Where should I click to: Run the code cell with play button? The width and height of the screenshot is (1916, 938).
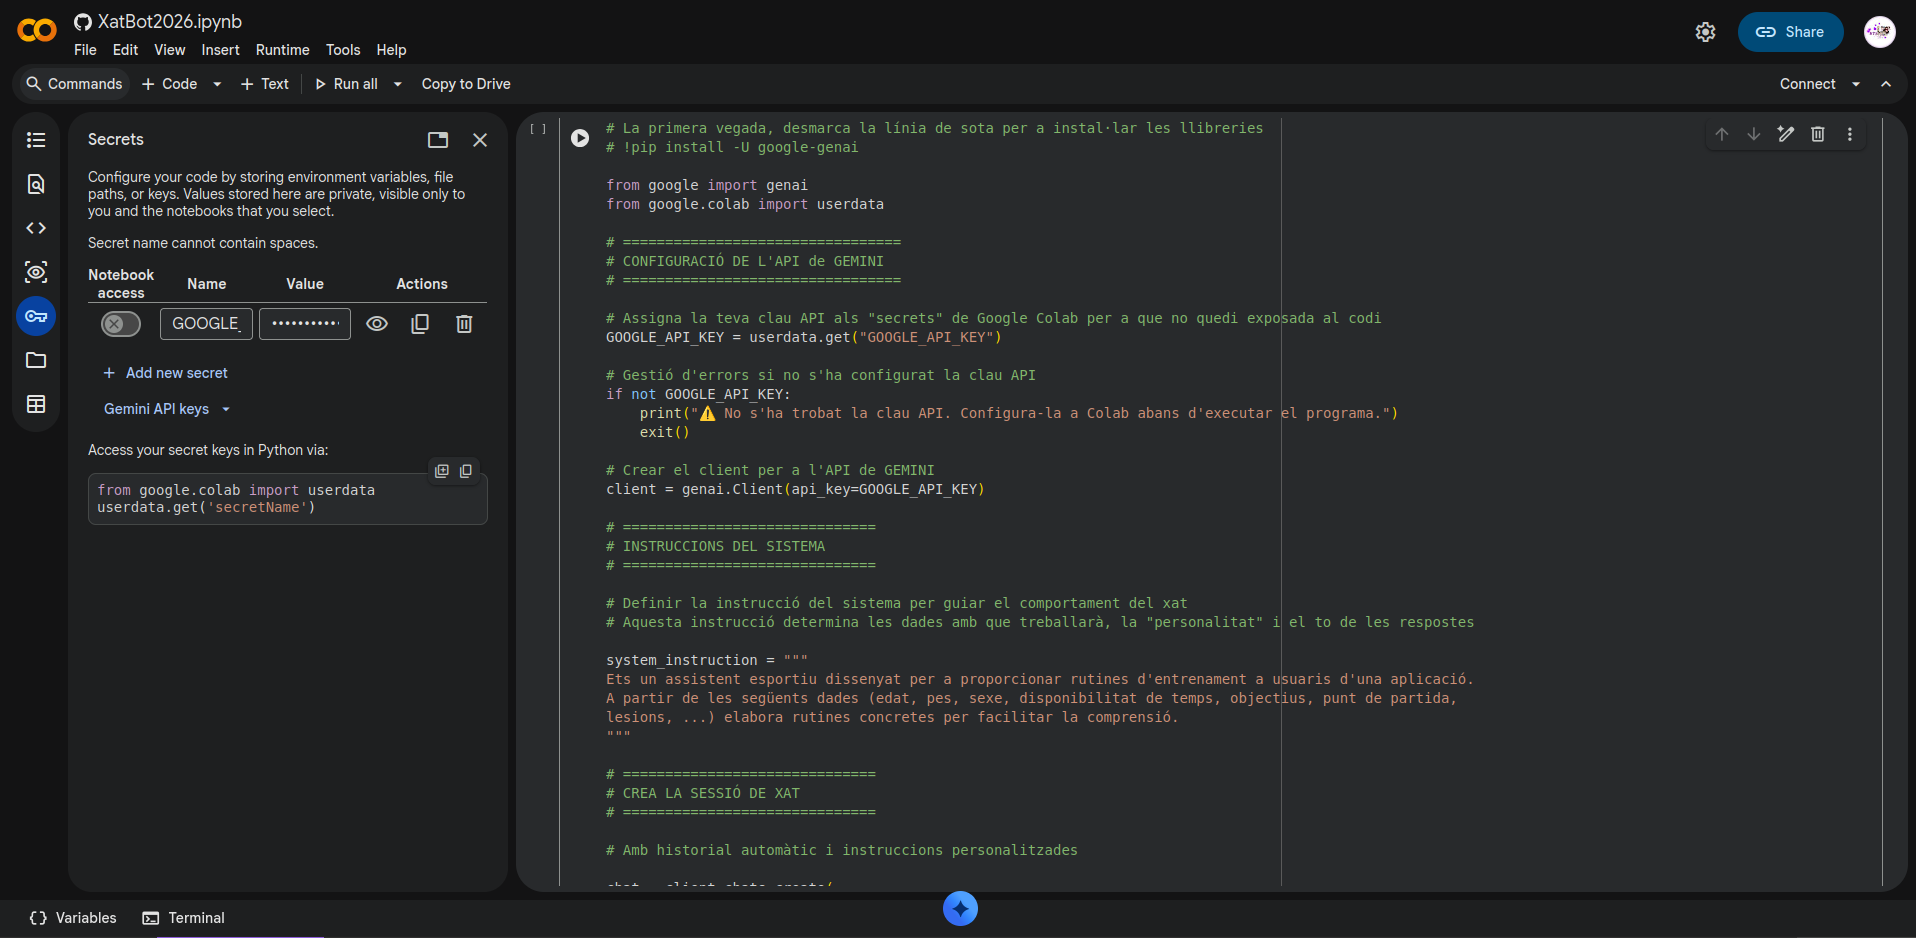(580, 138)
